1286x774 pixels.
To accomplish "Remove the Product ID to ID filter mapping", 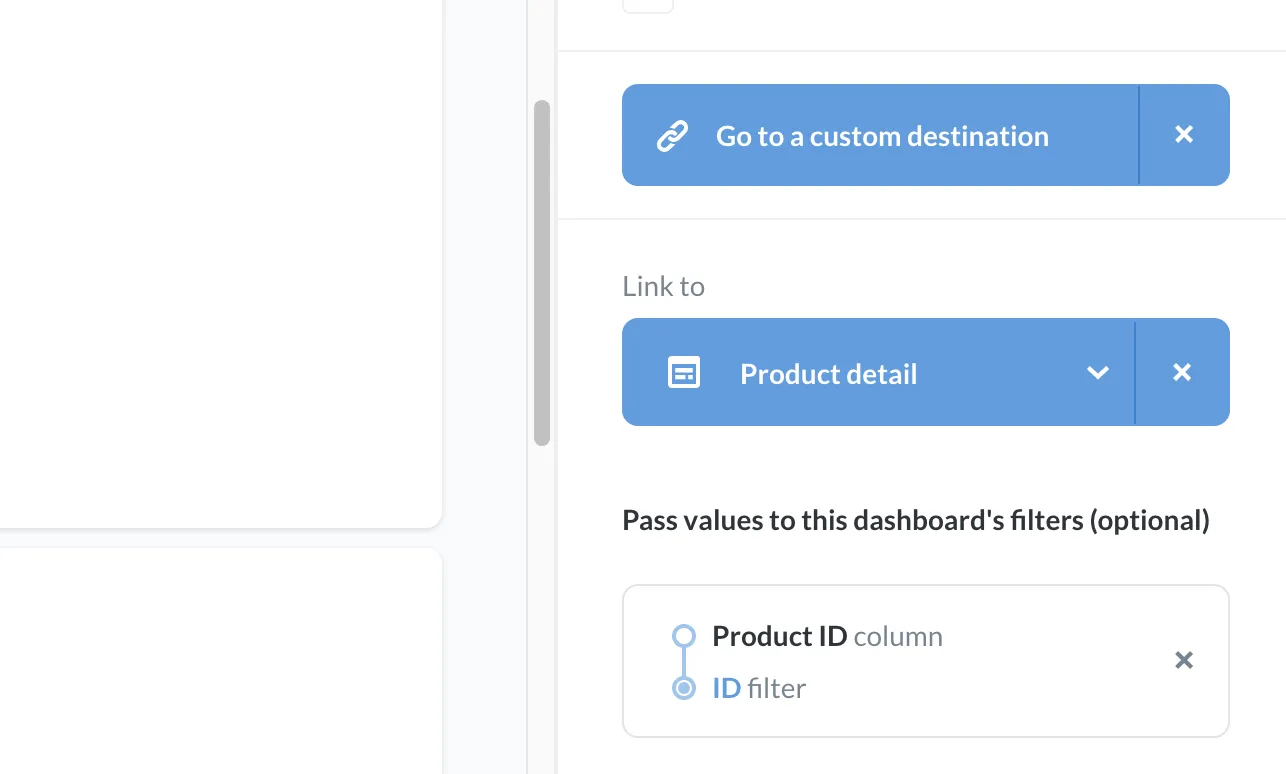I will pos(1184,660).
